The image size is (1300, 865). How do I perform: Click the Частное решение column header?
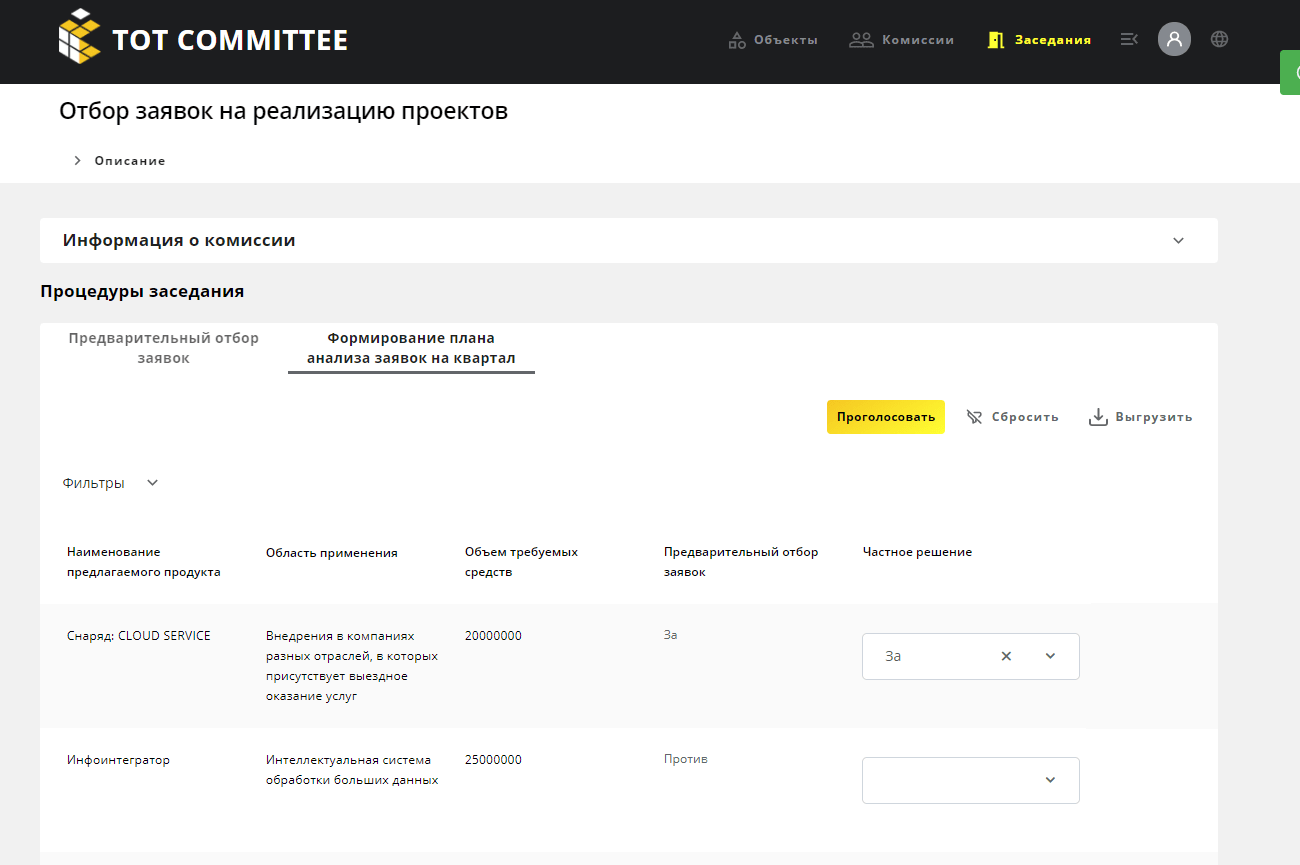pos(917,552)
